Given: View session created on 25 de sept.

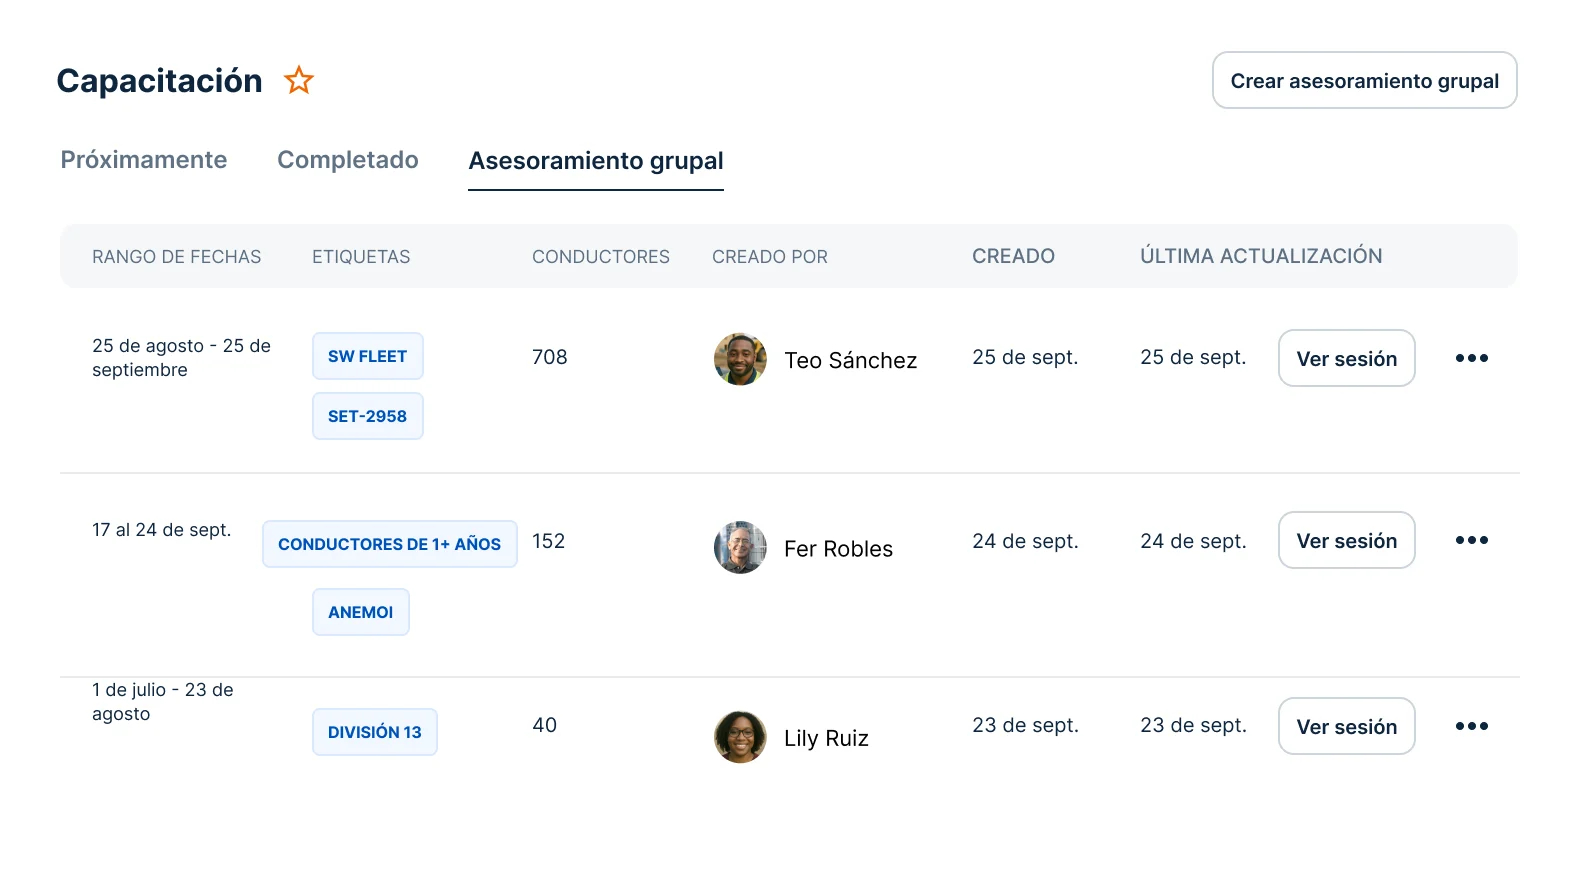Looking at the screenshot, I should coord(1346,358).
